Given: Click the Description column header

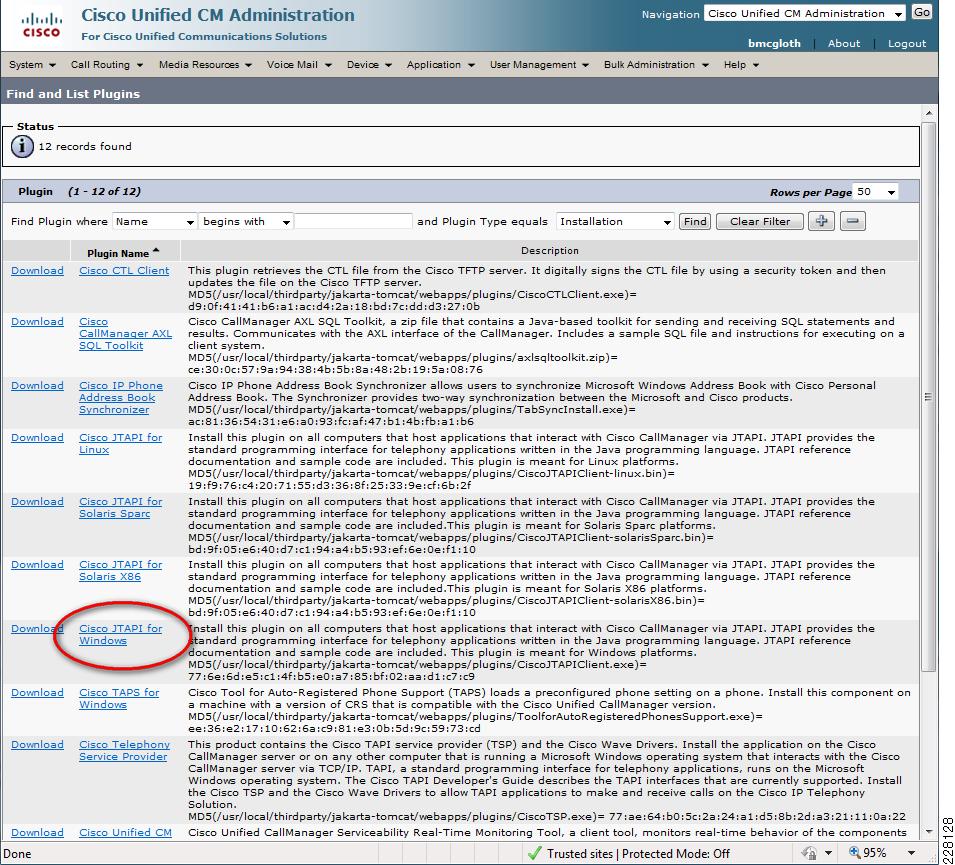Looking at the screenshot, I should click(x=549, y=250).
